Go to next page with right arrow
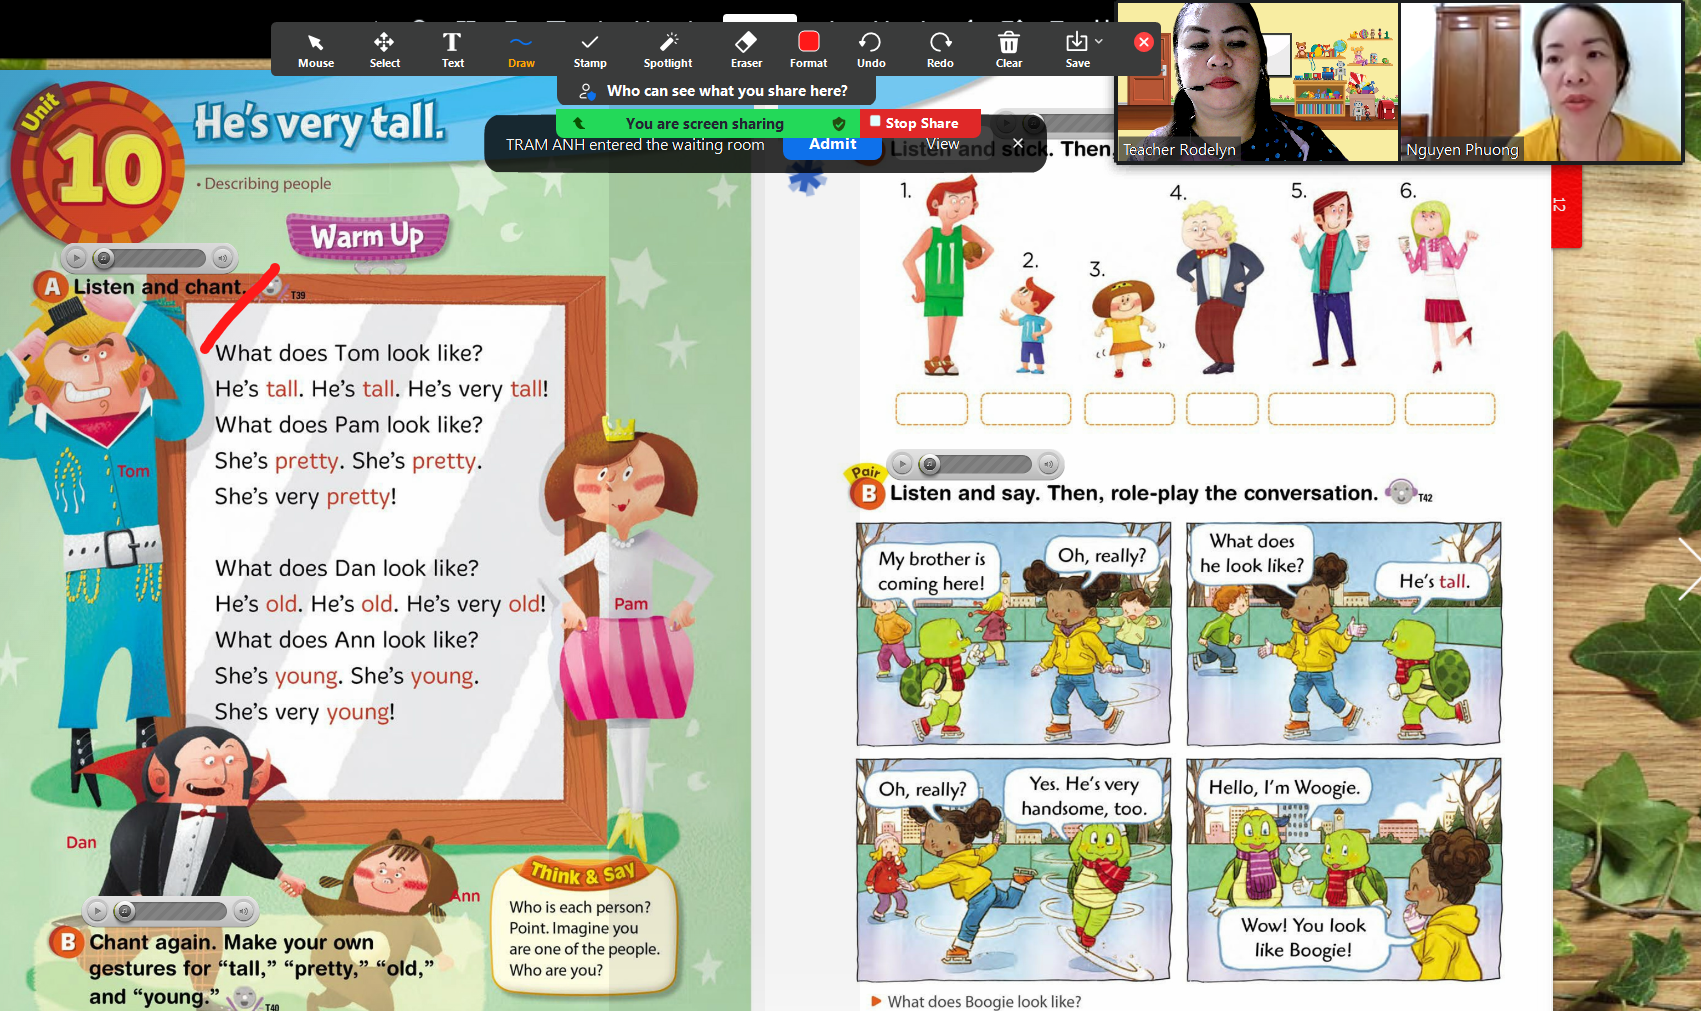This screenshot has height=1011, width=1701. [x=1689, y=568]
